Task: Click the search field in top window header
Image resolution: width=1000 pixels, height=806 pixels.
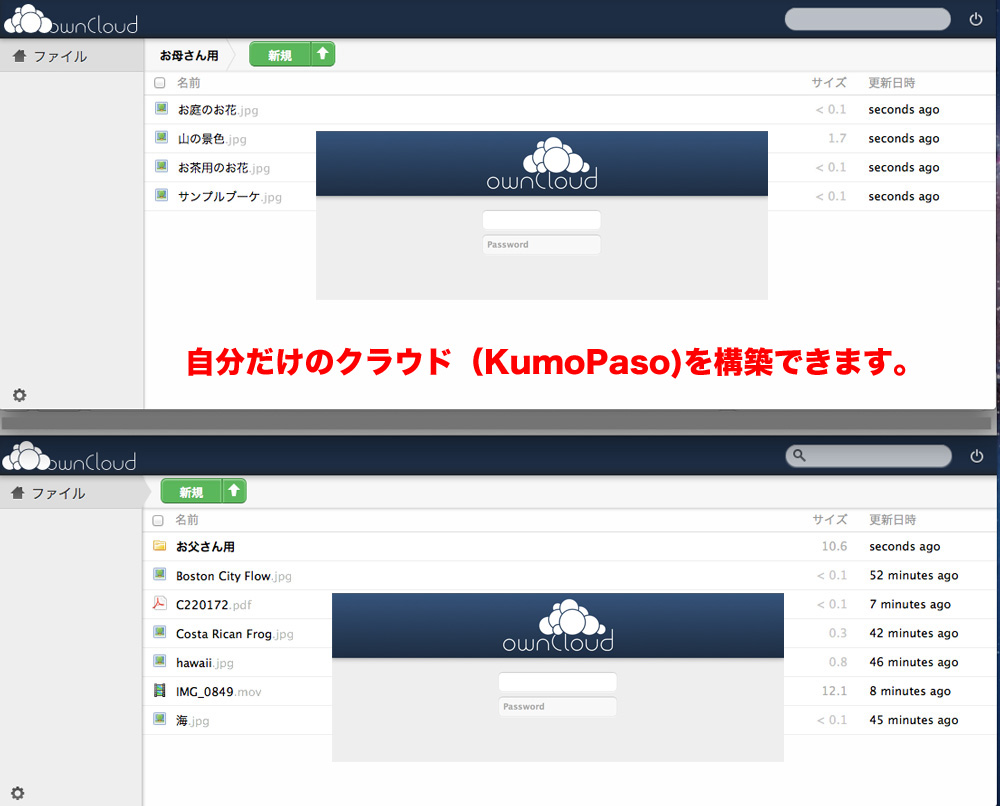Action: [x=867, y=19]
